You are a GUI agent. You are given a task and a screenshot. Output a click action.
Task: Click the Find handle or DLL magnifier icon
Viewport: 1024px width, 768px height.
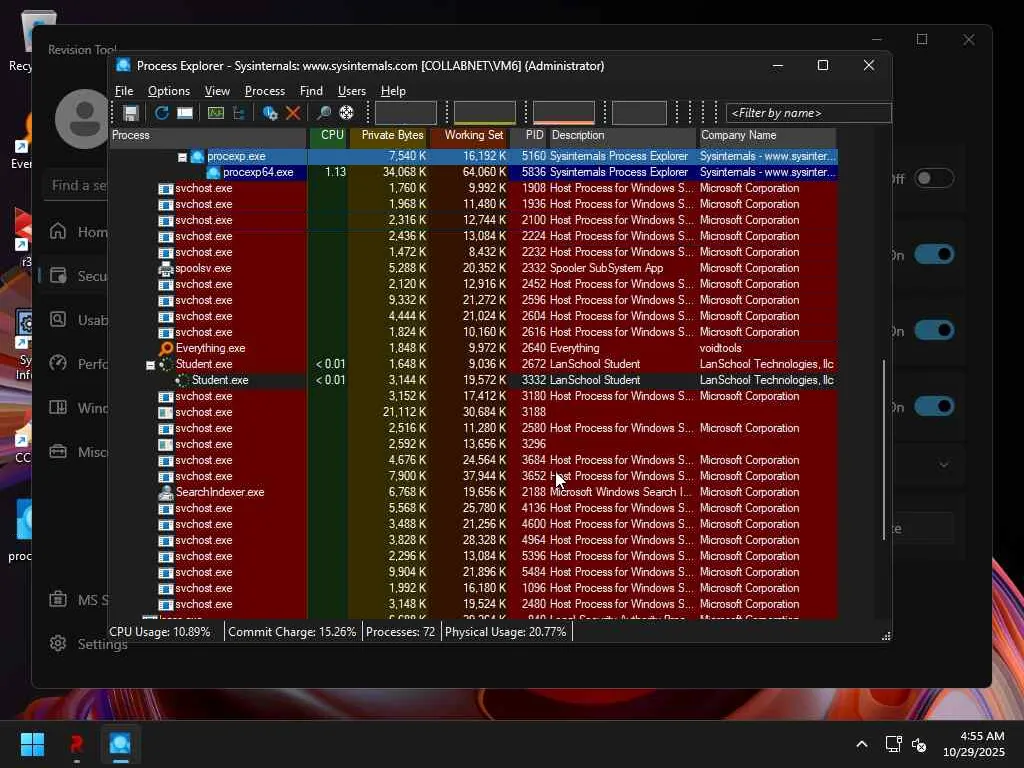(x=323, y=113)
